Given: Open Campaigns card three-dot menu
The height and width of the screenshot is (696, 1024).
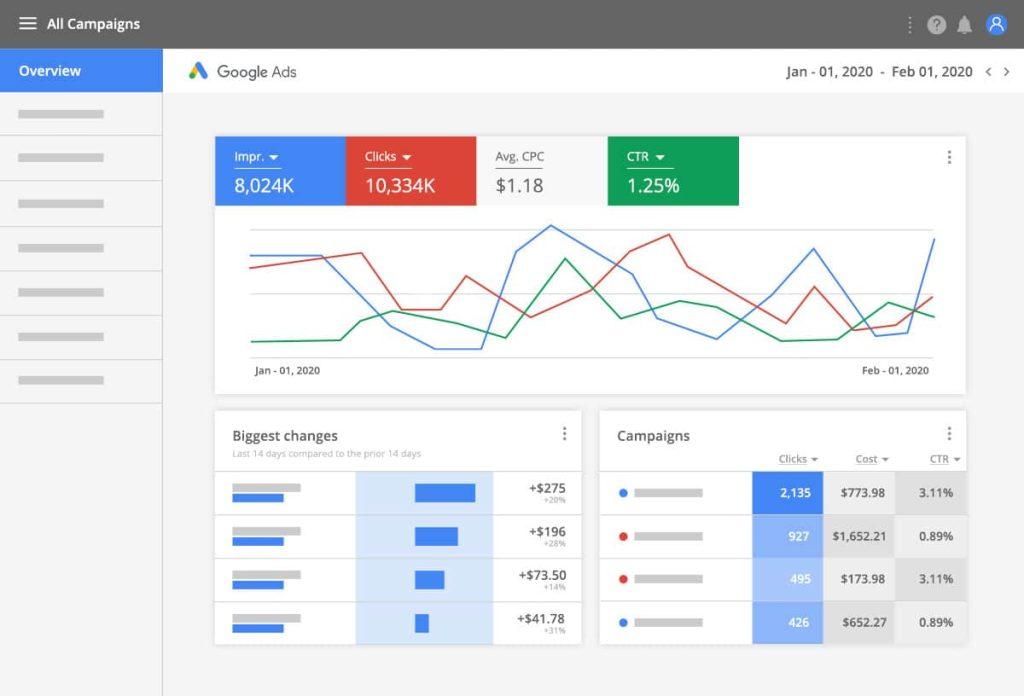Looking at the screenshot, I should coord(948,434).
